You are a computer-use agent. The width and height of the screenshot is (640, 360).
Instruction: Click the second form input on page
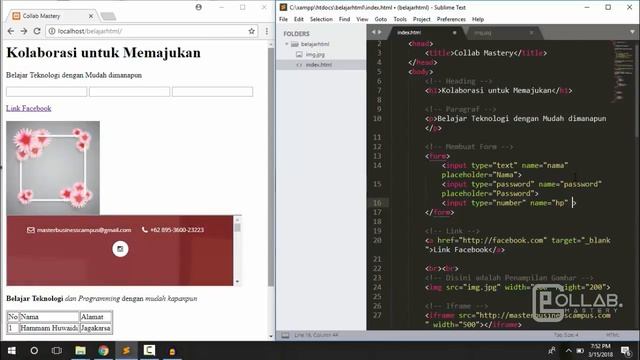pos(129,92)
